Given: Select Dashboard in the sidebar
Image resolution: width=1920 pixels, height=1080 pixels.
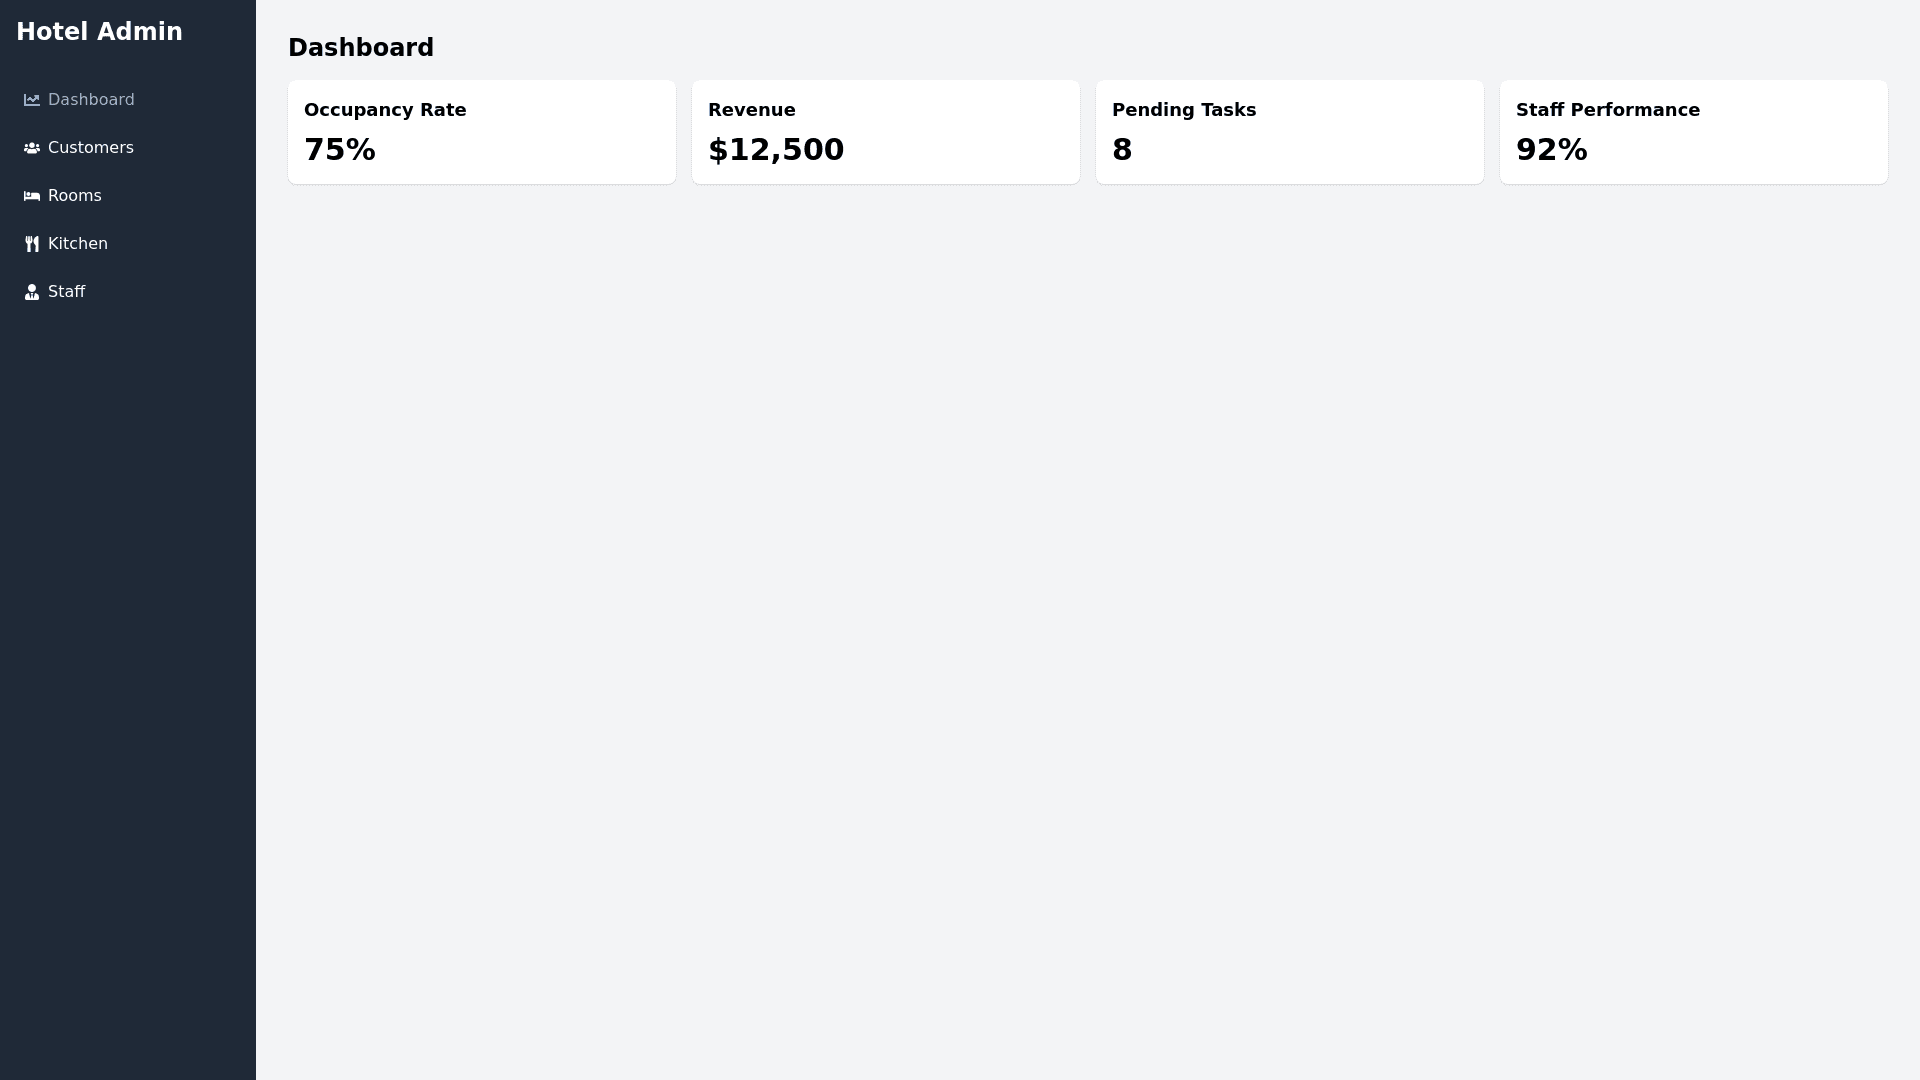Looking at the screenshot, I should click(90, 99).
